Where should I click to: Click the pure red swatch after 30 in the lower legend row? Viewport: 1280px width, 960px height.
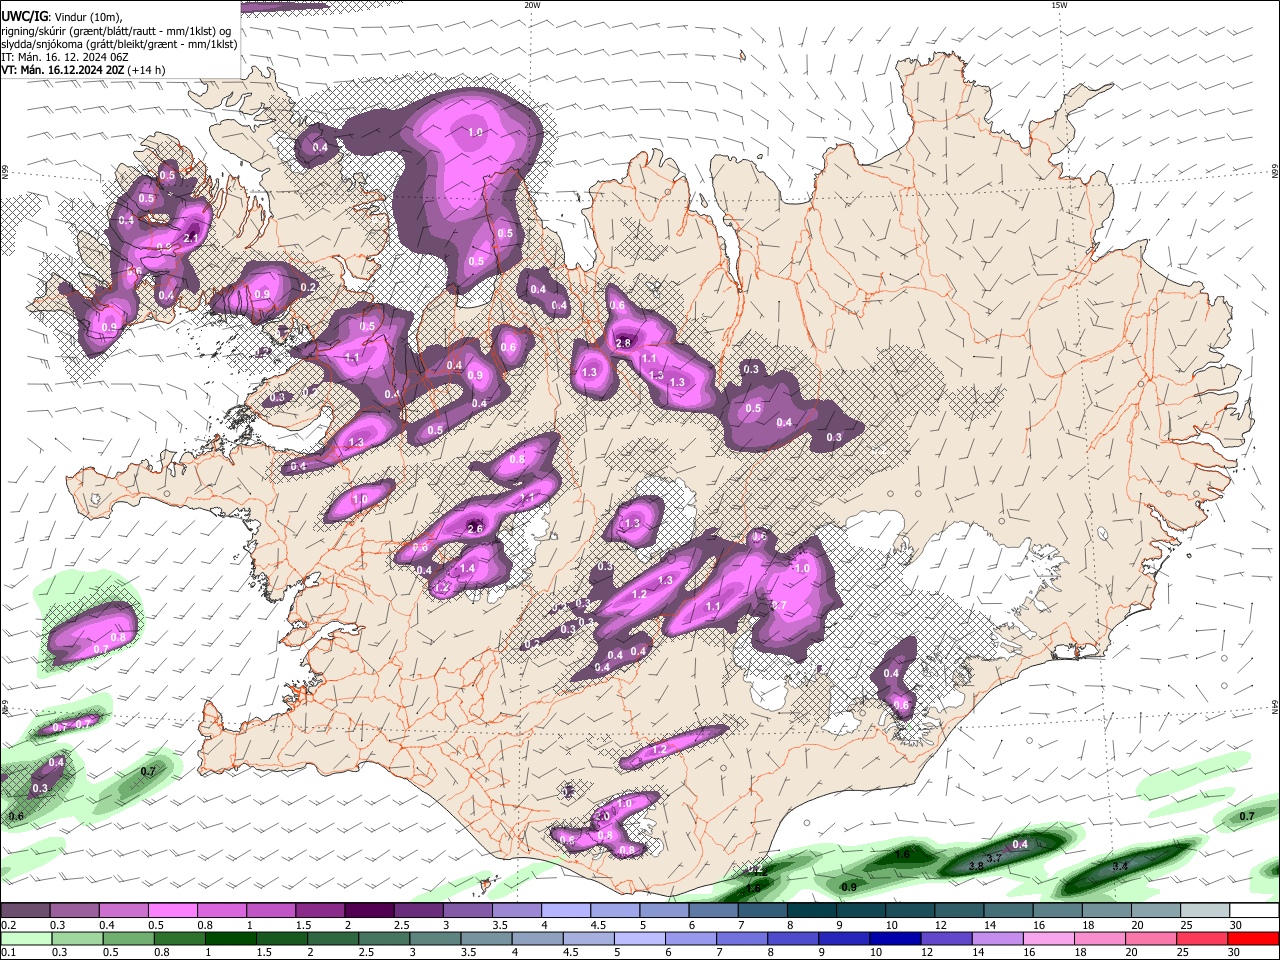click(x=1252, y=938)
